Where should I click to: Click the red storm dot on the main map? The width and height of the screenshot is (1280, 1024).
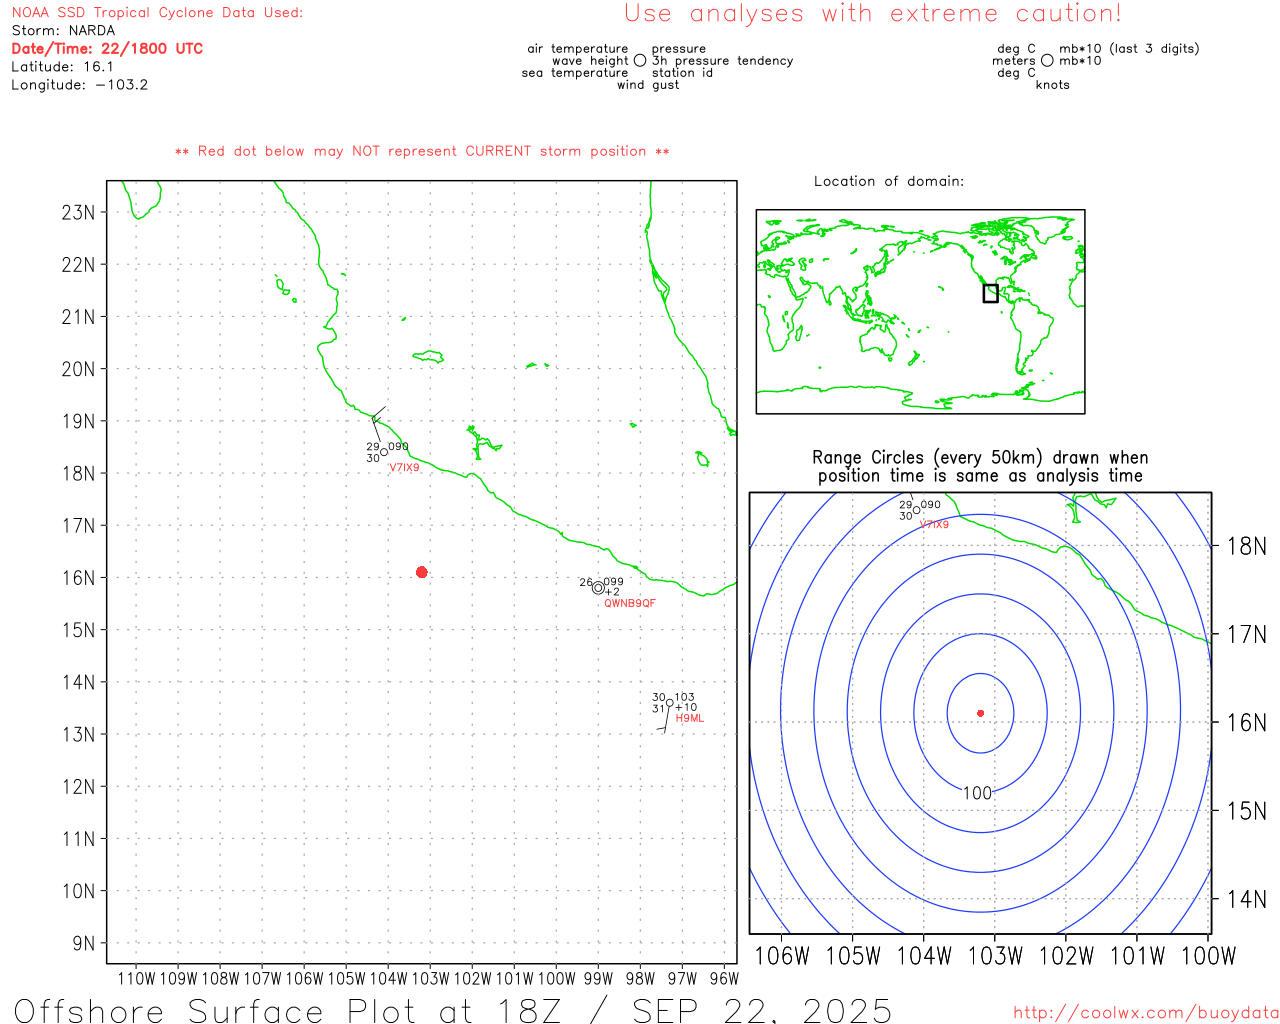click(422, 572)
